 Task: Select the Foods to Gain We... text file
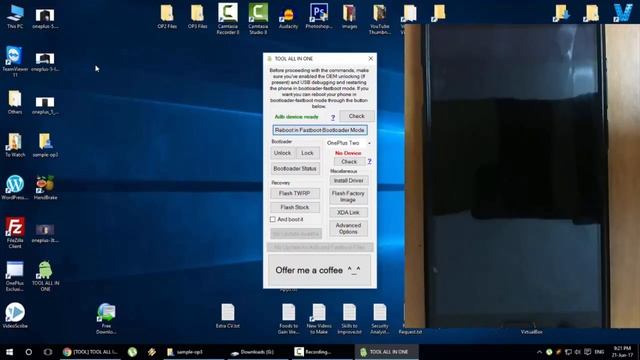click(289, 319)
